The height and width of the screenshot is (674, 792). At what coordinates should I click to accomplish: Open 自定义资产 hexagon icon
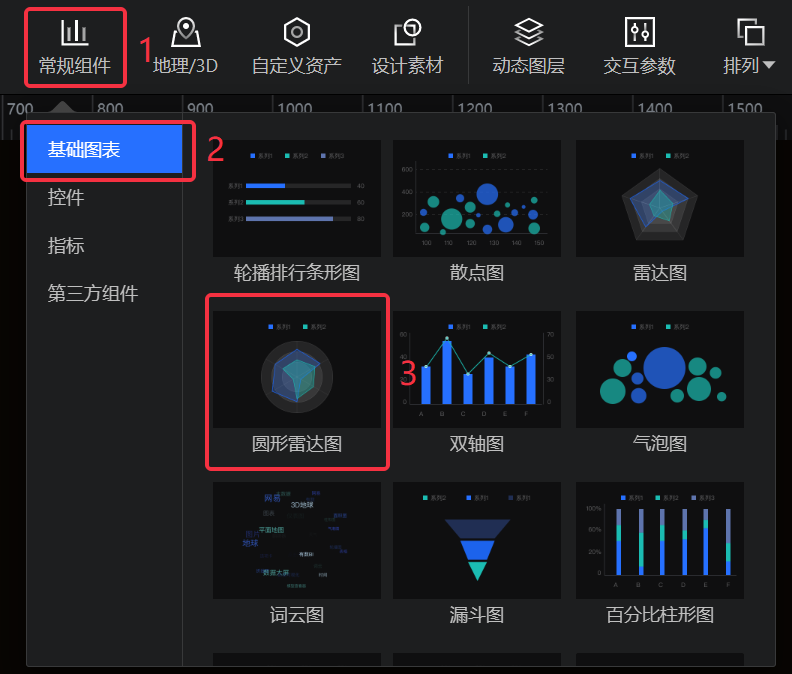pos(296,33)
